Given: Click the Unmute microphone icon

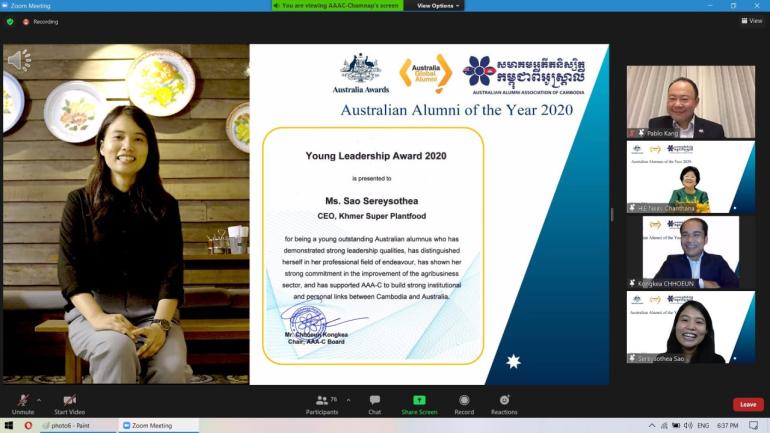Looking at the screenshot, I should point(23,401).
